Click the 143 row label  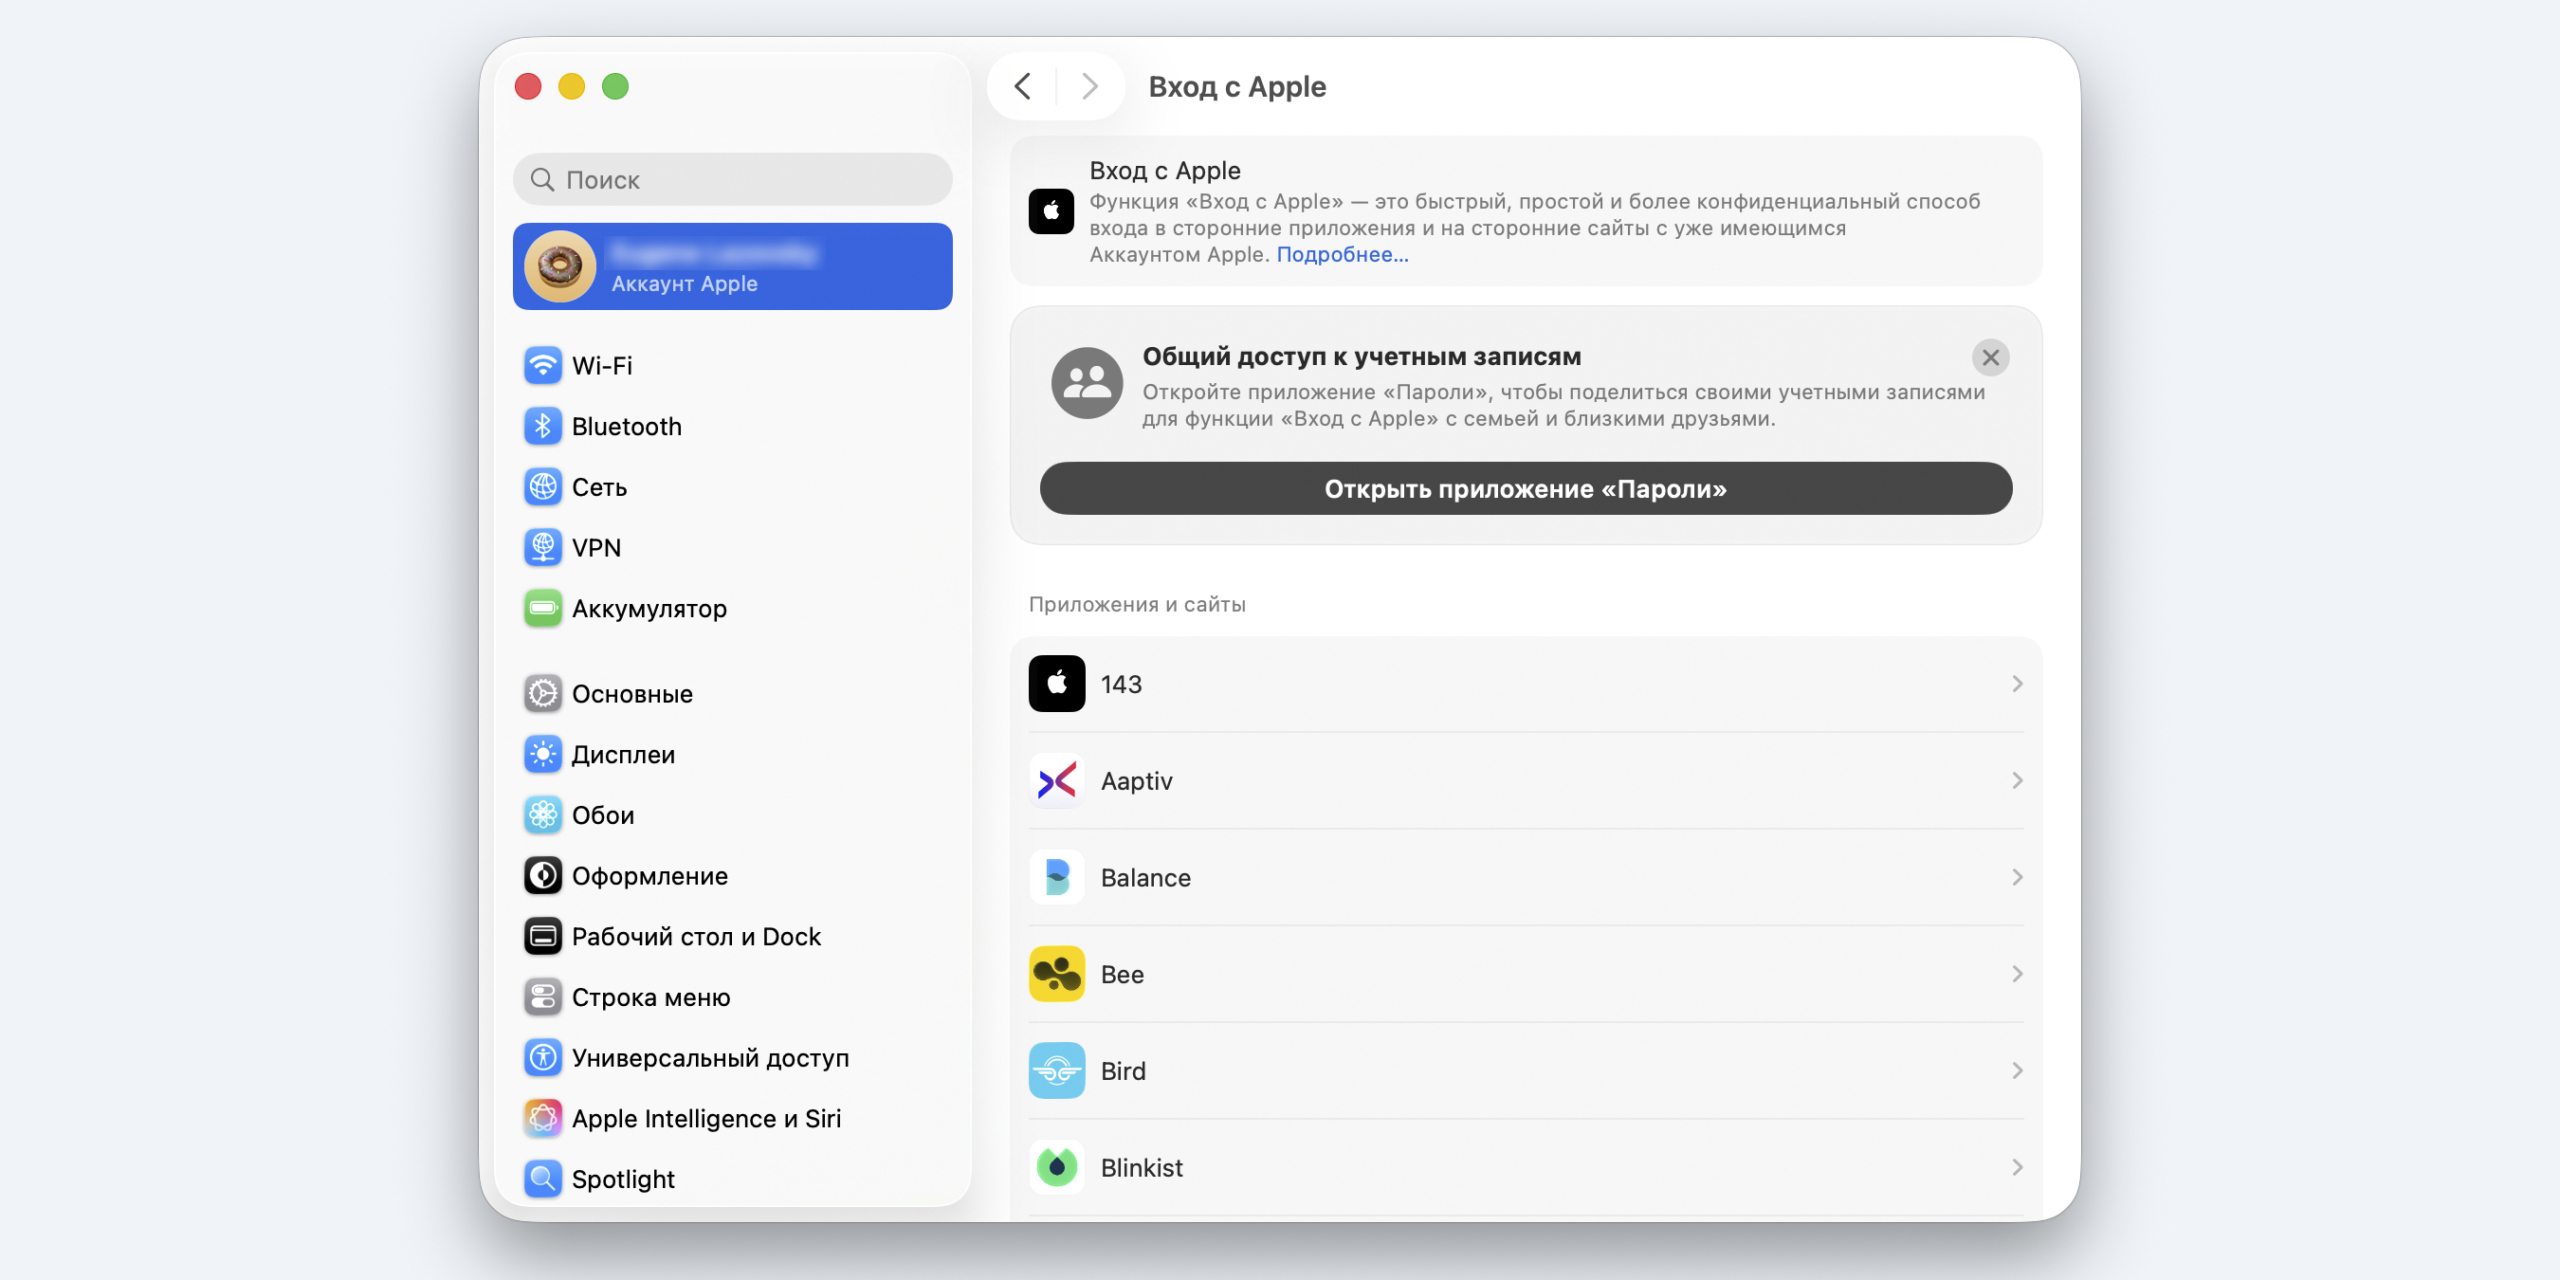[x=1121, y=684]
